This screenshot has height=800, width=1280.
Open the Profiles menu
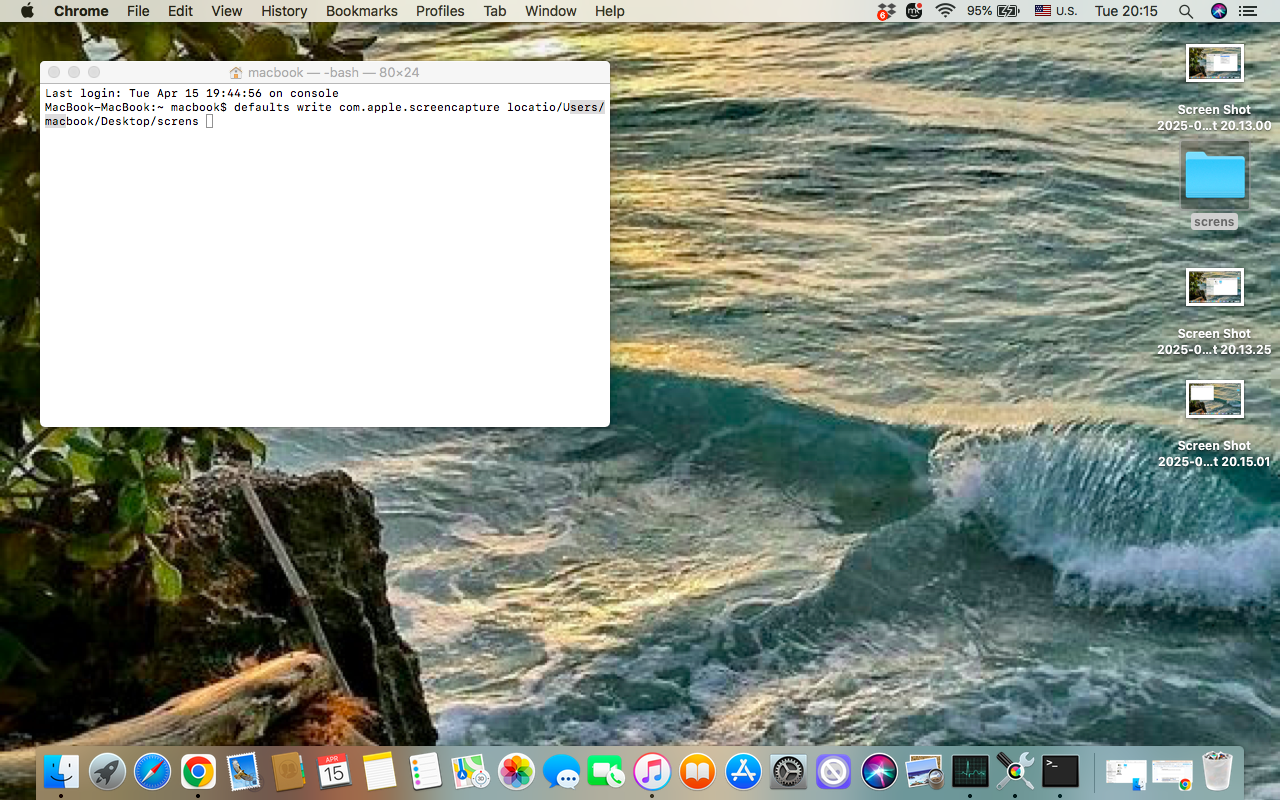click(440, 11)
